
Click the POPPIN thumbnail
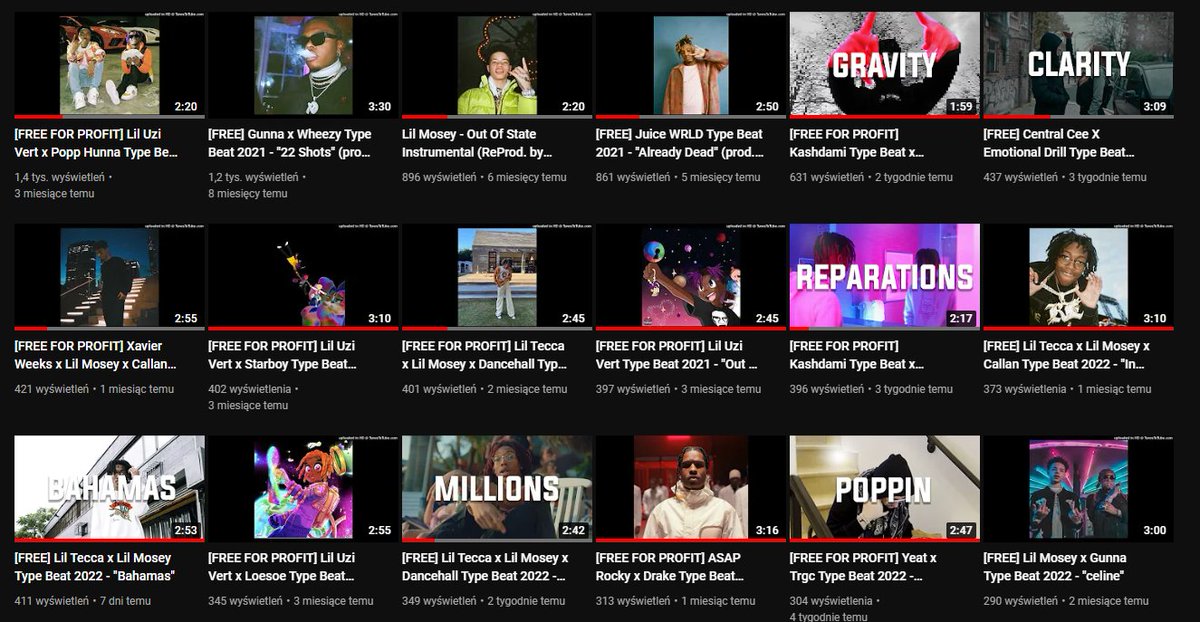coord(885,489)
